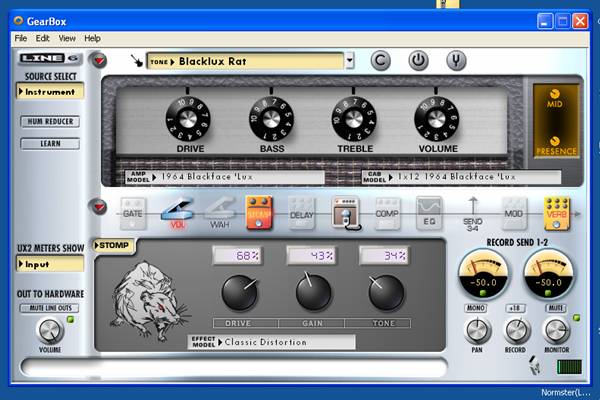Open the Help menu
This screenshot has height=400, width=600.
click(92, 38)
